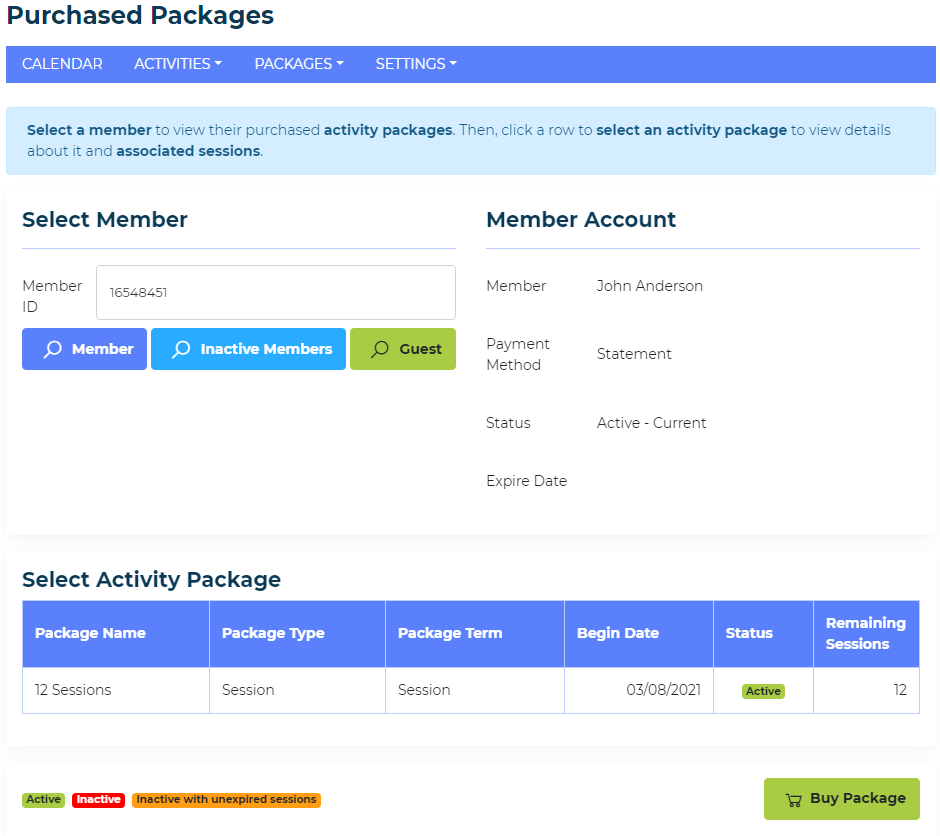Click the Active legend badge
Viewport: 940px width, 836px height.
[x=43, y=799]
